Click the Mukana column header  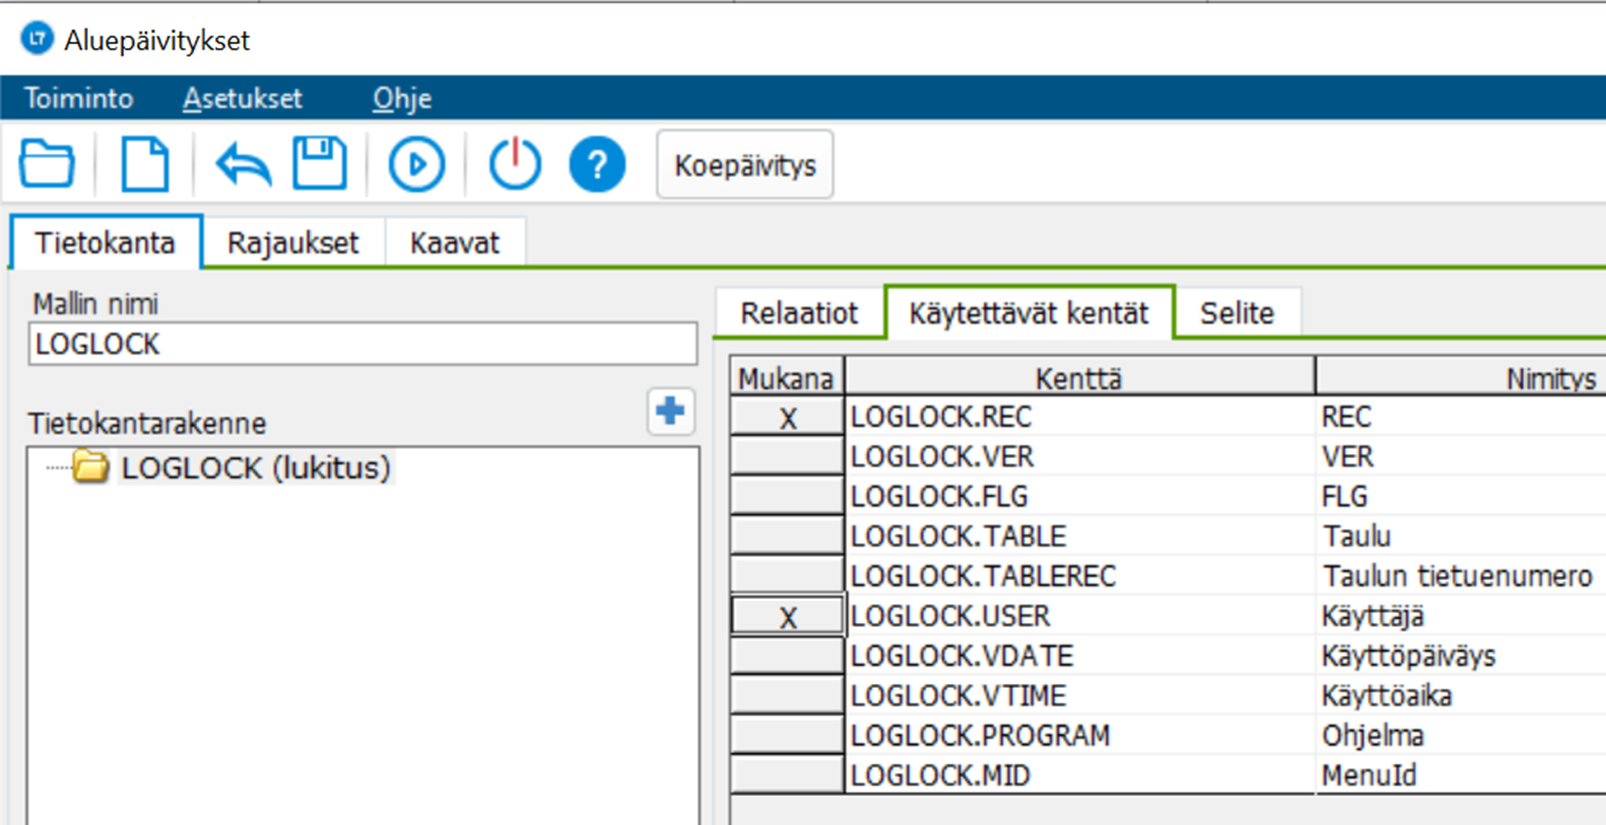[786, 379]
